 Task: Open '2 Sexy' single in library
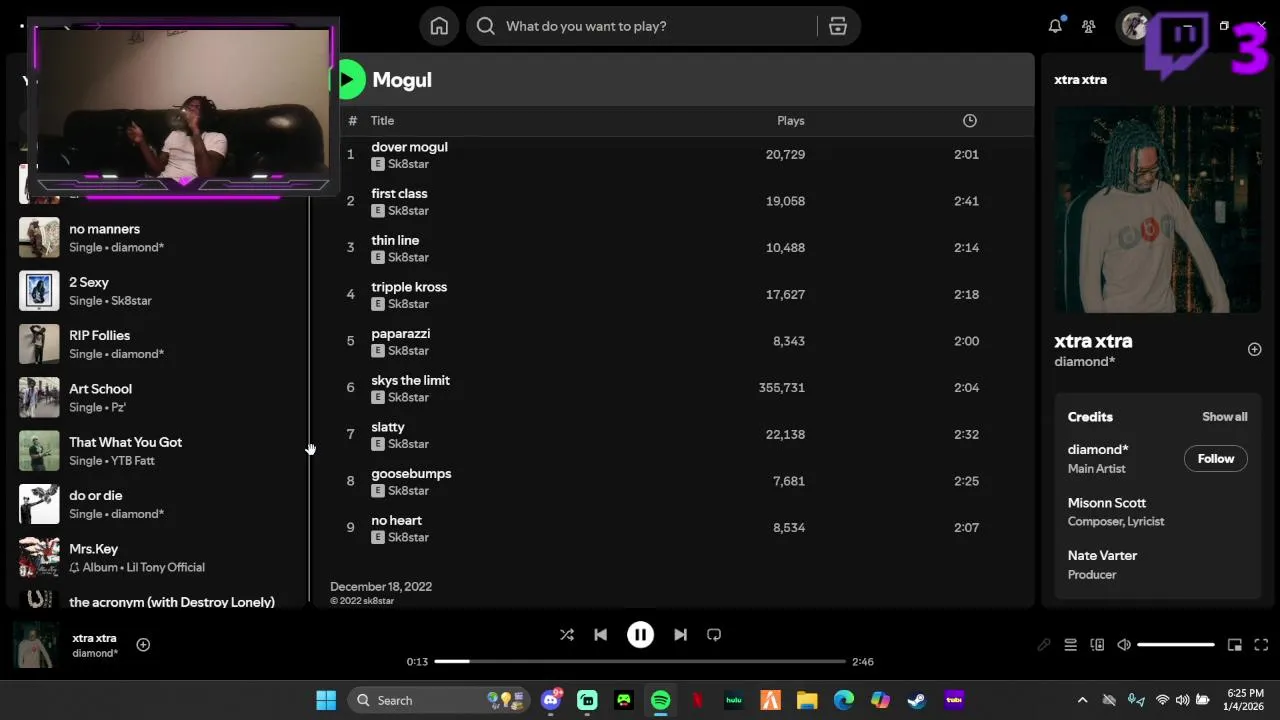coord(160,291)
